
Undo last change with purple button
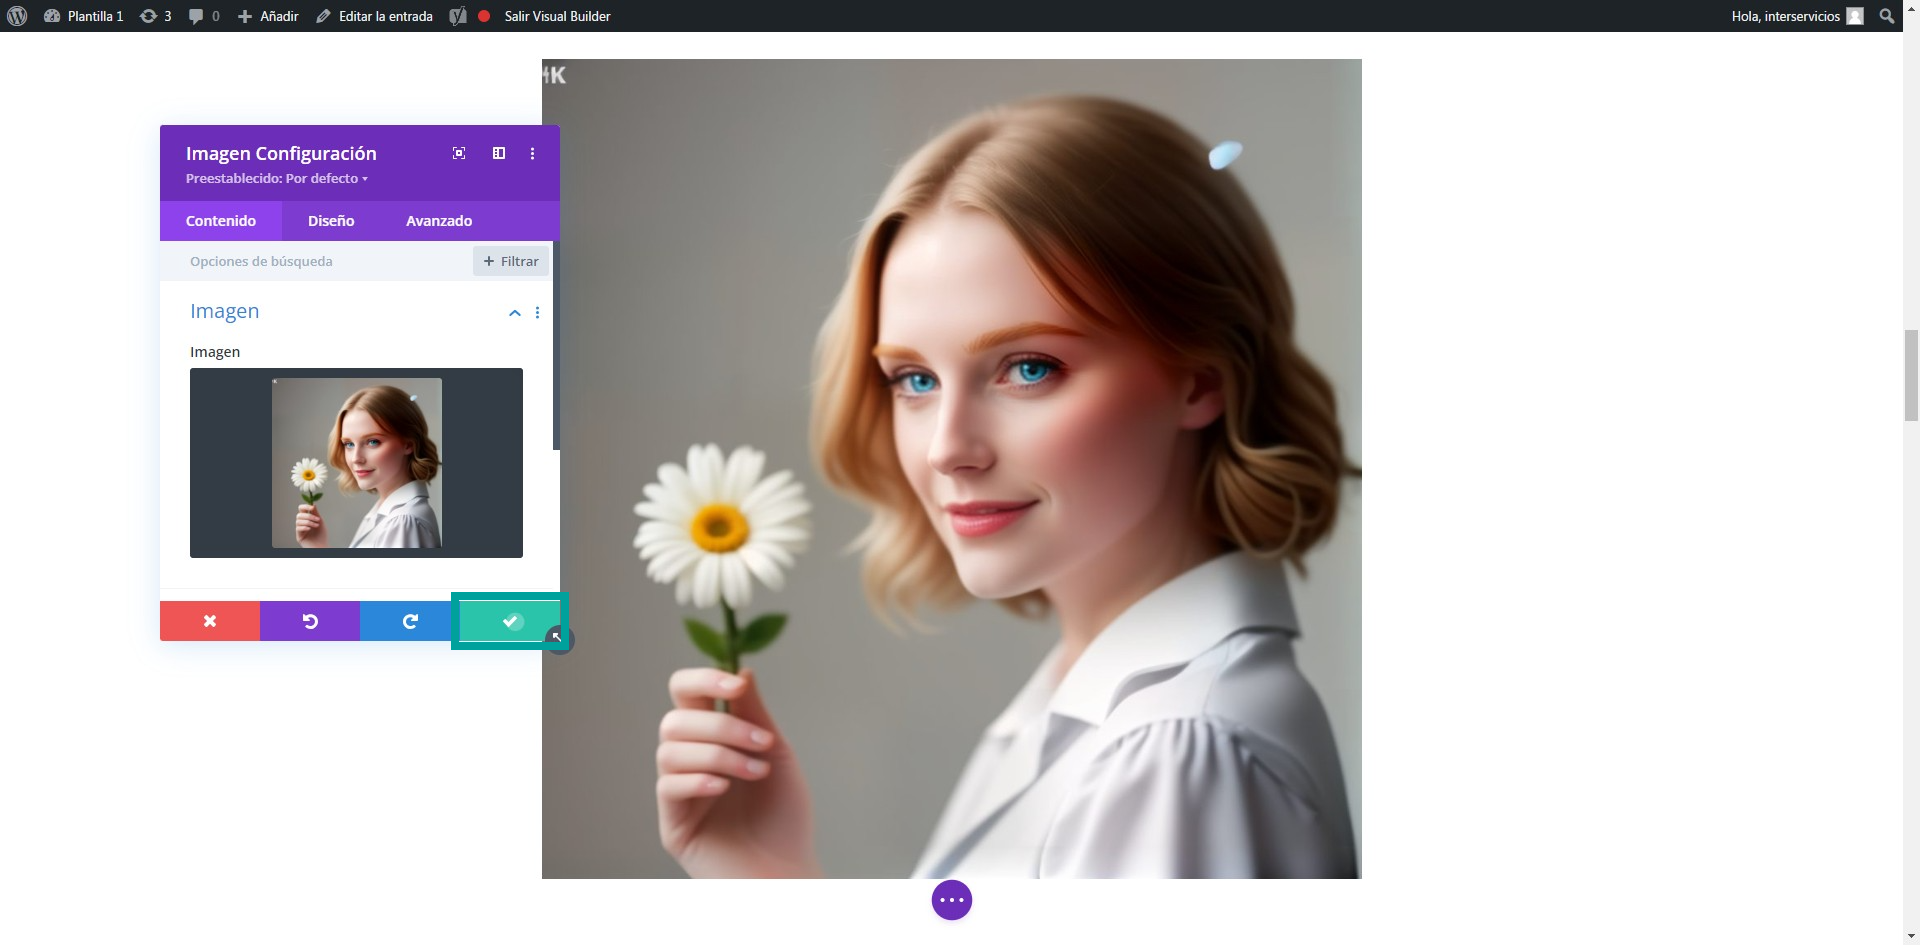coord(310,621)
